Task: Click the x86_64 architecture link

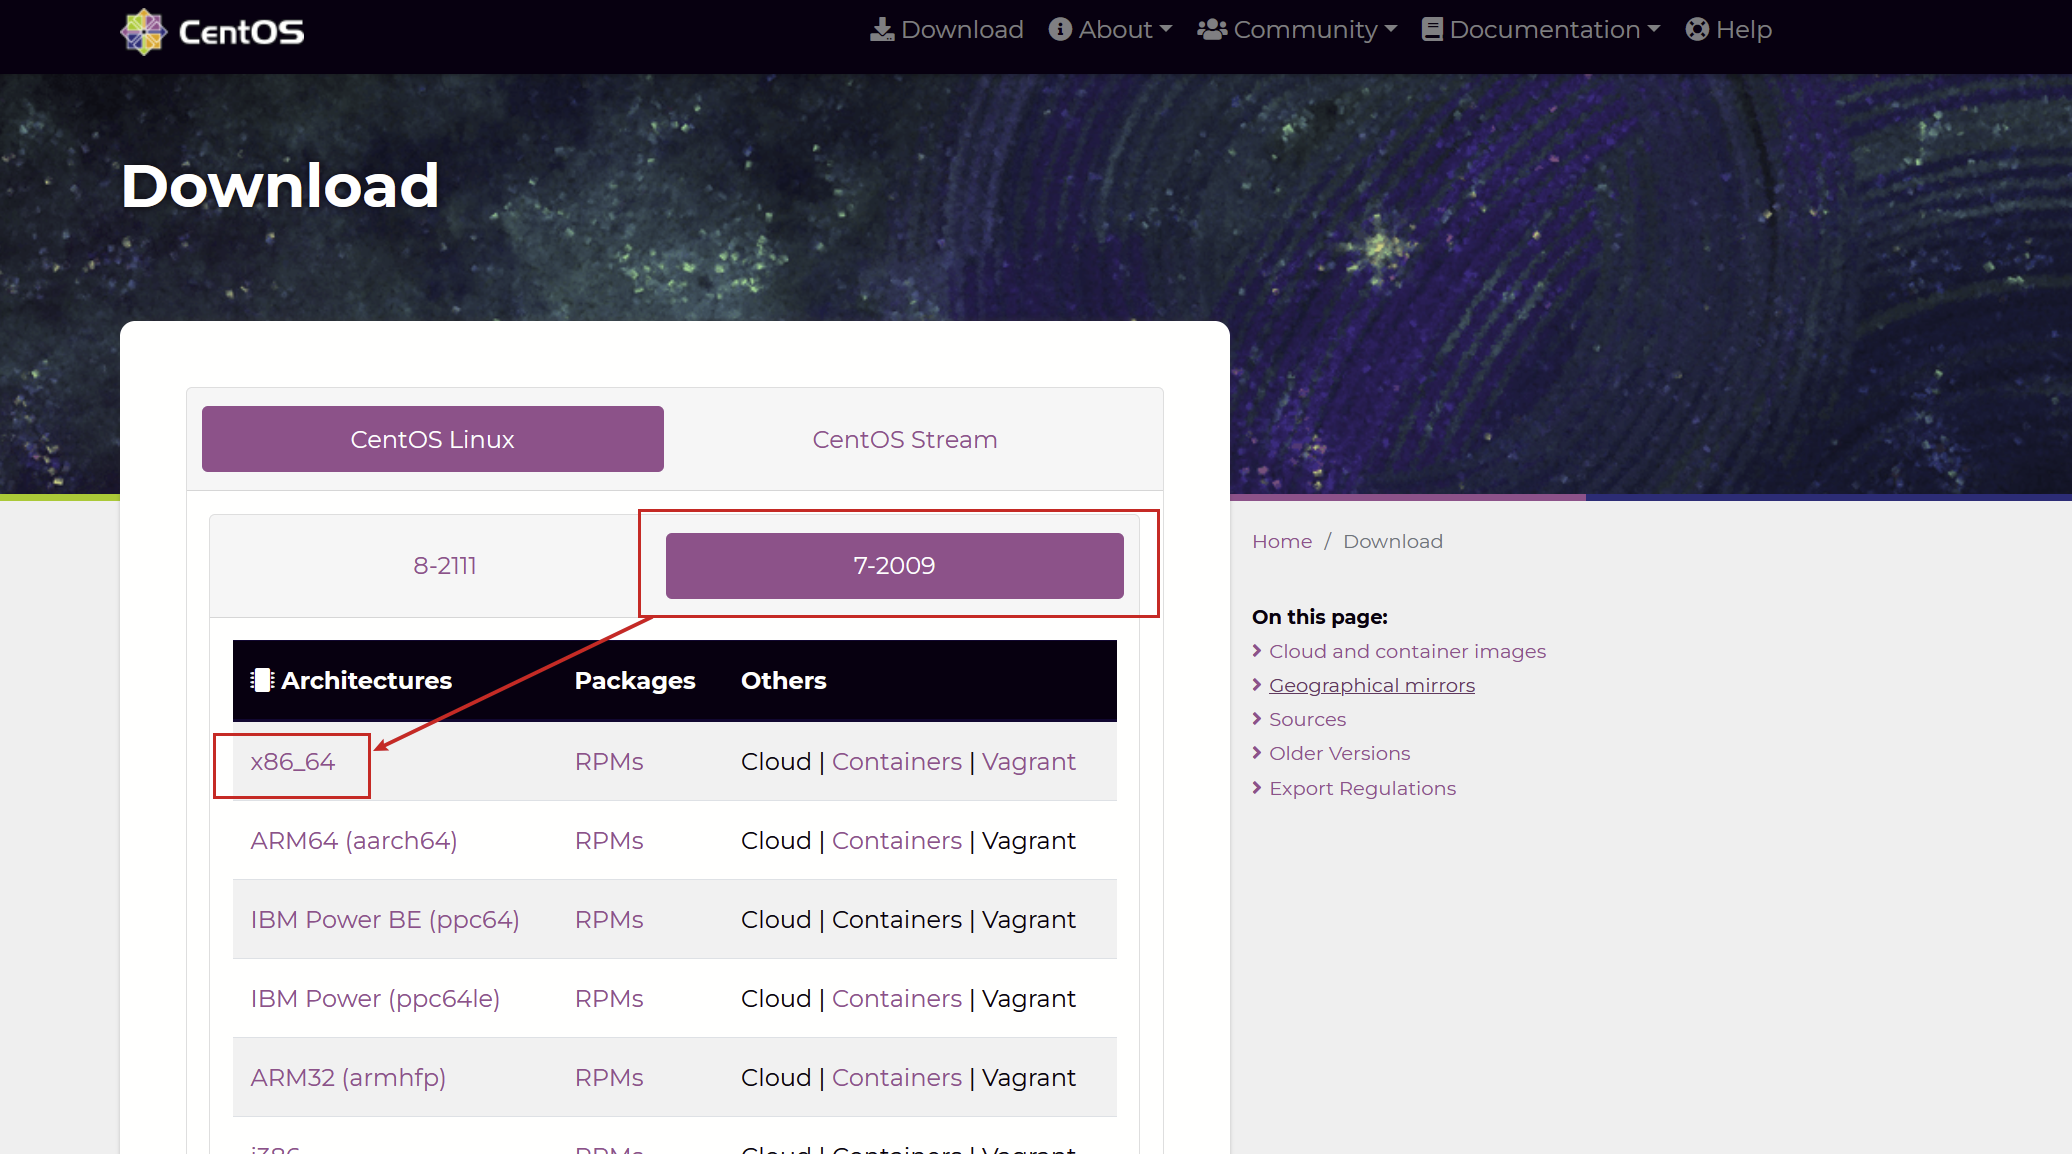Action: pos(293,761)
